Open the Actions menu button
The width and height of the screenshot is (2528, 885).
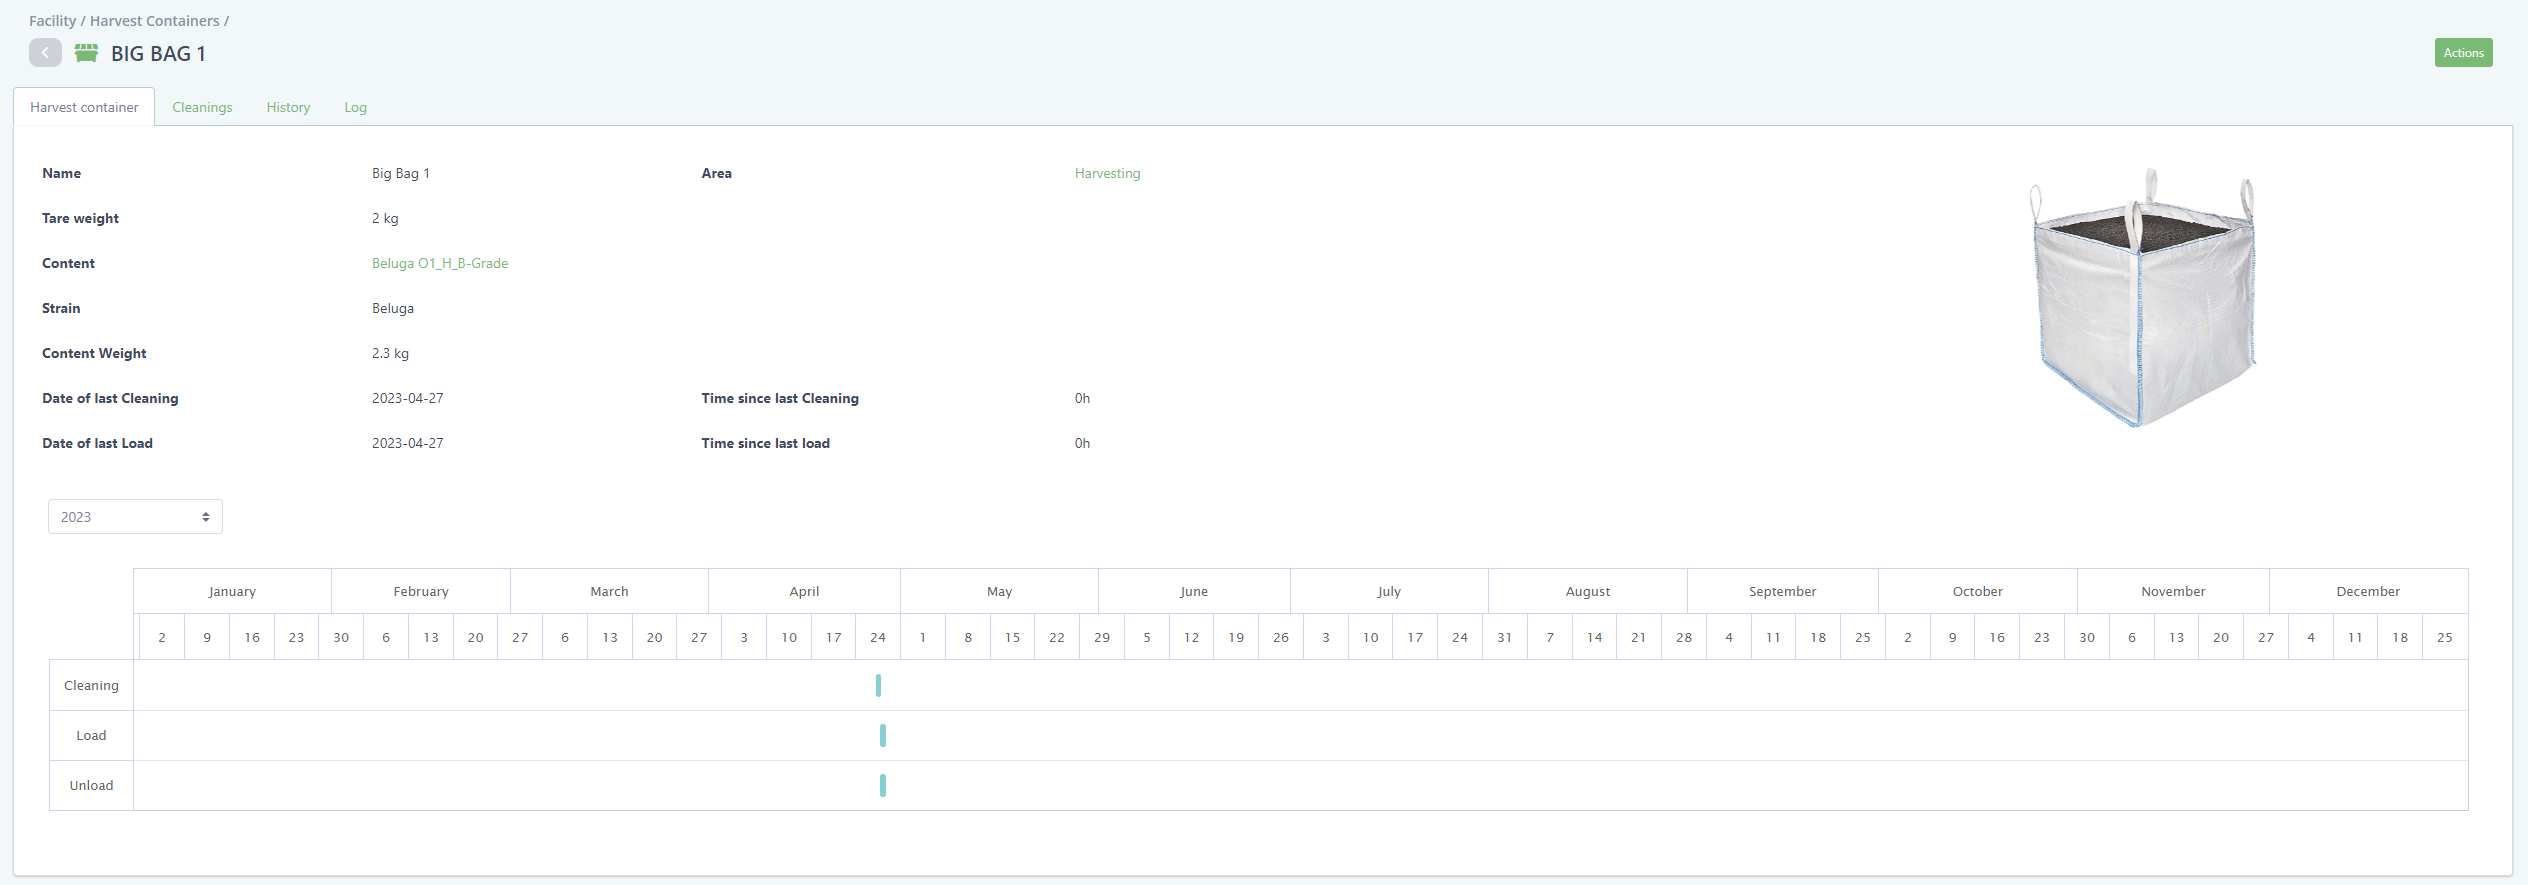pos(2462,53)
